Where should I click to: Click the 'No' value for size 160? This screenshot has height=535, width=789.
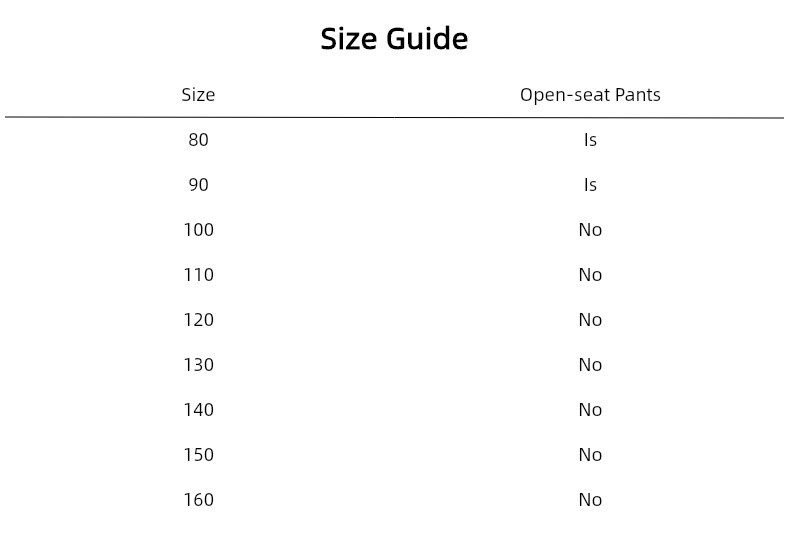pyautogui.click(x=590, y=500)
